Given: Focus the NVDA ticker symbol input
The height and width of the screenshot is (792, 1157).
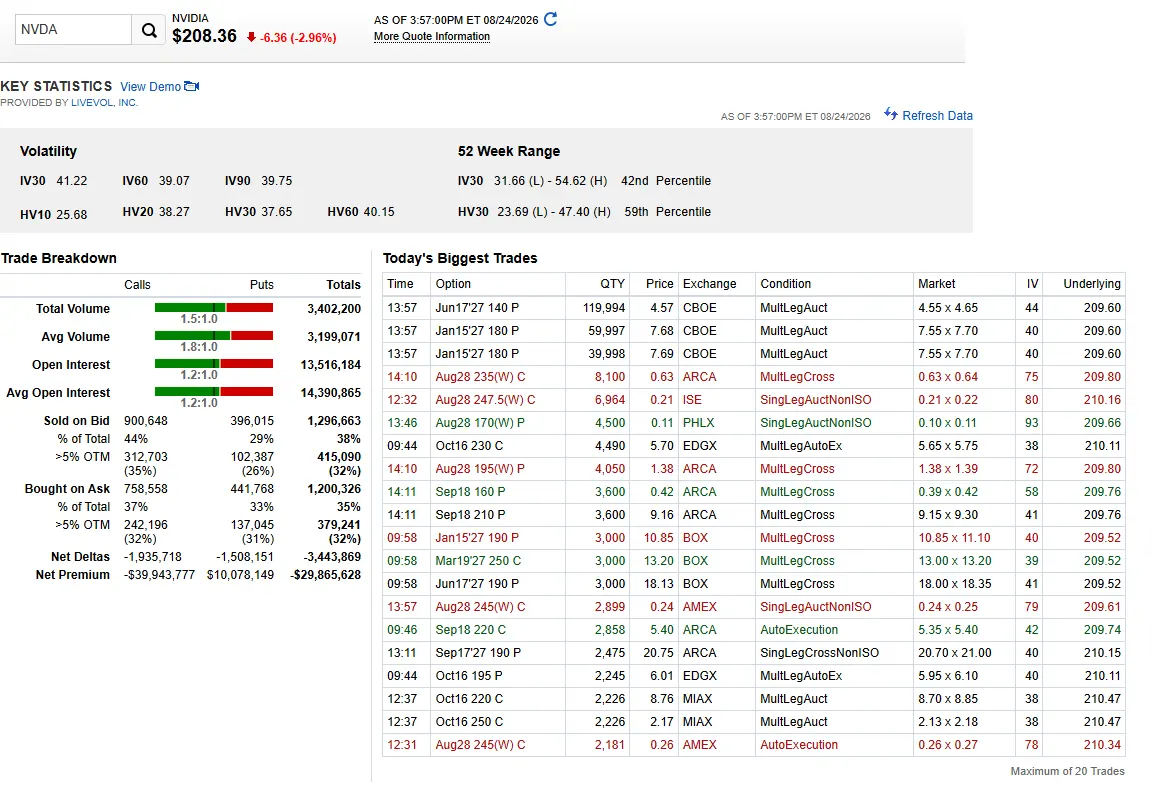Looking at the screenshot, I should coord(73,30).
